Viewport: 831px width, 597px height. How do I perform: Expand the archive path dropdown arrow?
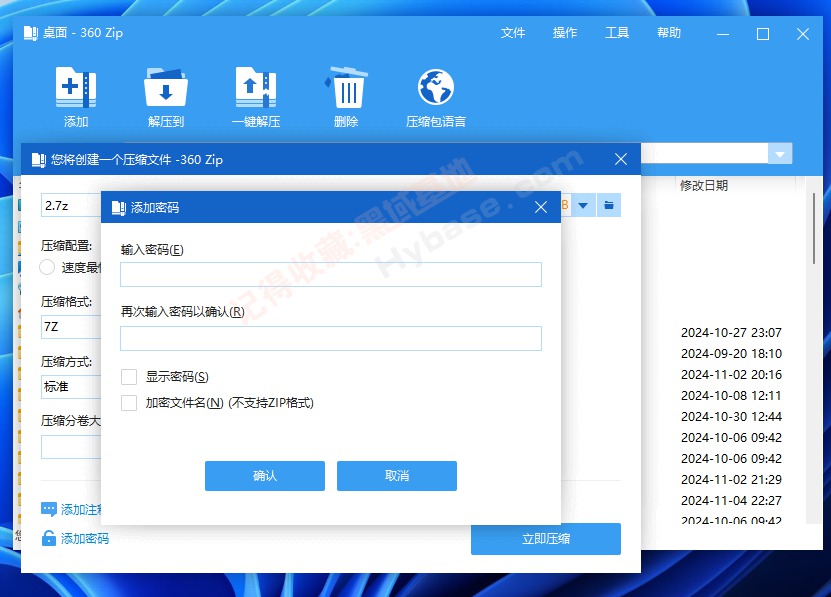[x=583, y=205]
